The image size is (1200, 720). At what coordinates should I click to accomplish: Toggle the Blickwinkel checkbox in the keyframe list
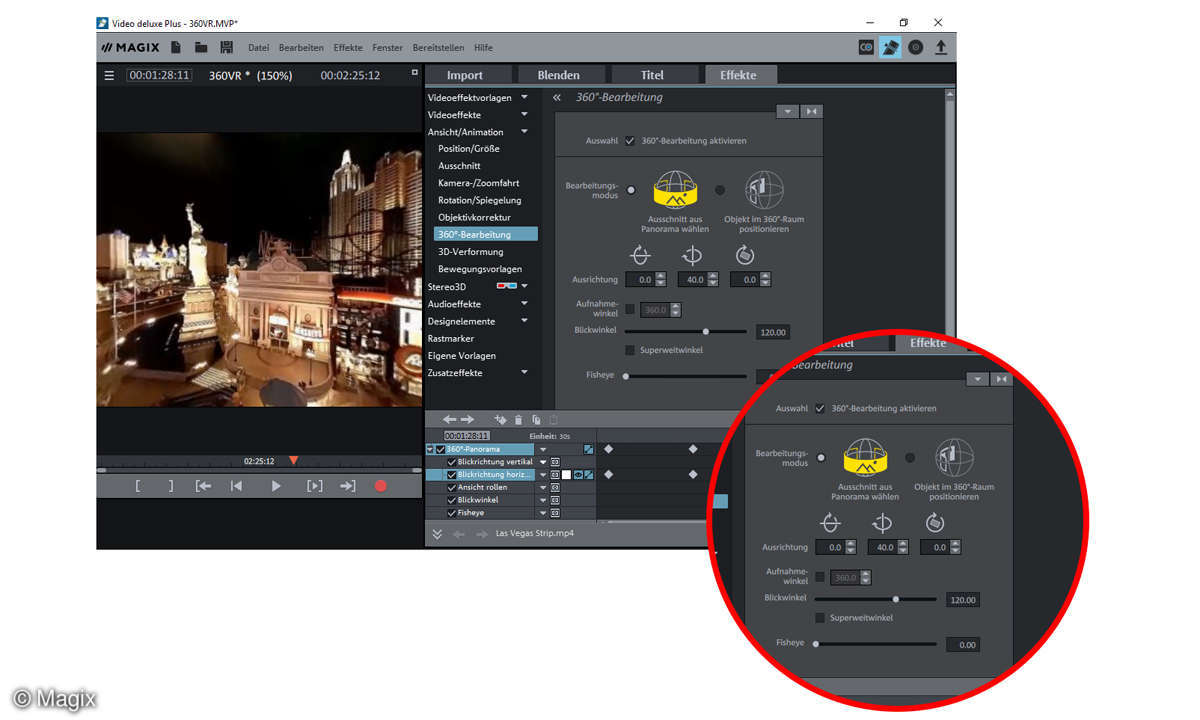452,500
